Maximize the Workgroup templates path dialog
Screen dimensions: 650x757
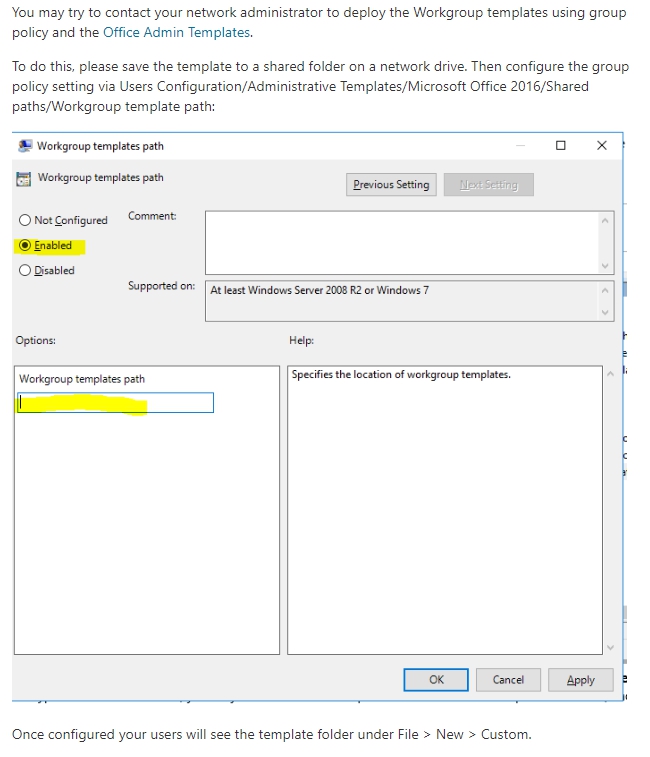point(561,145)
